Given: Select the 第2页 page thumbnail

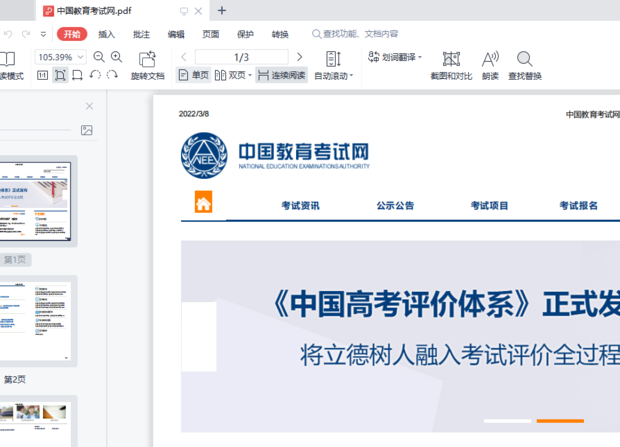Looking at the screenshot, I should [35, 320].
